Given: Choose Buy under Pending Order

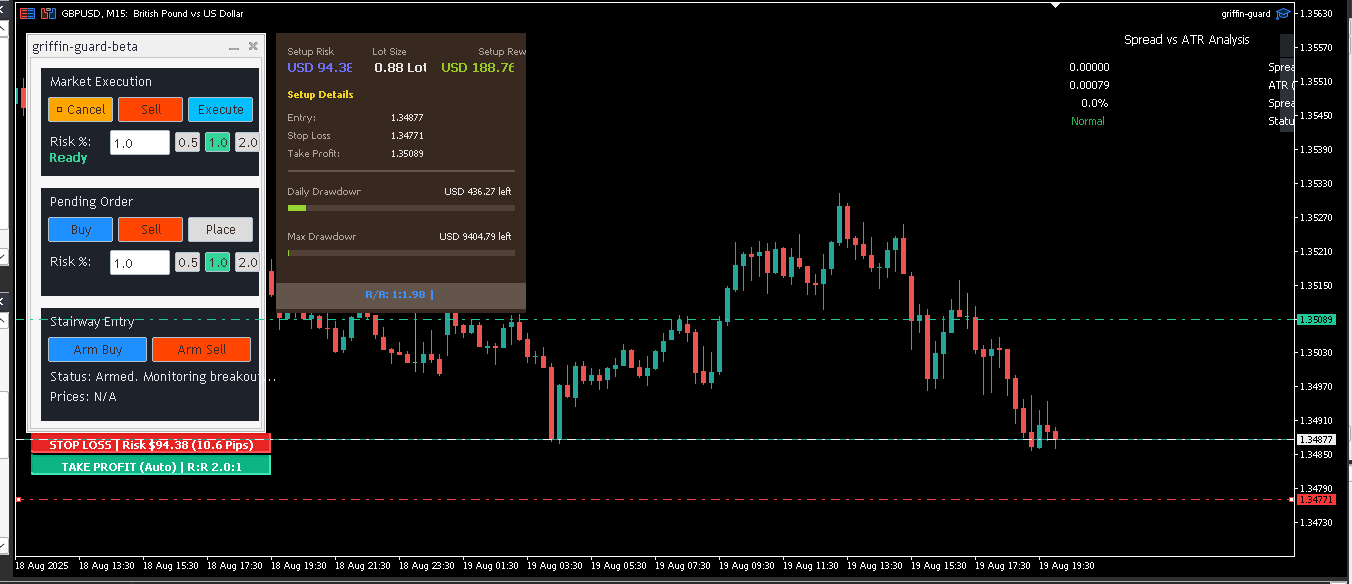Looking at the screenshot, I should (x=80, y=230).
